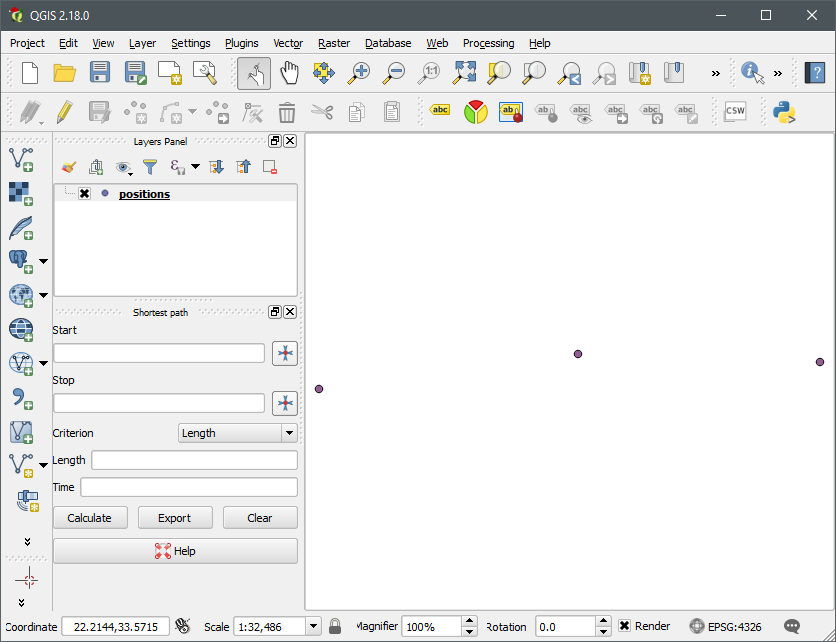Expand hidden attributes toolbar items
The image size is (836, 642).
point(778,74)
